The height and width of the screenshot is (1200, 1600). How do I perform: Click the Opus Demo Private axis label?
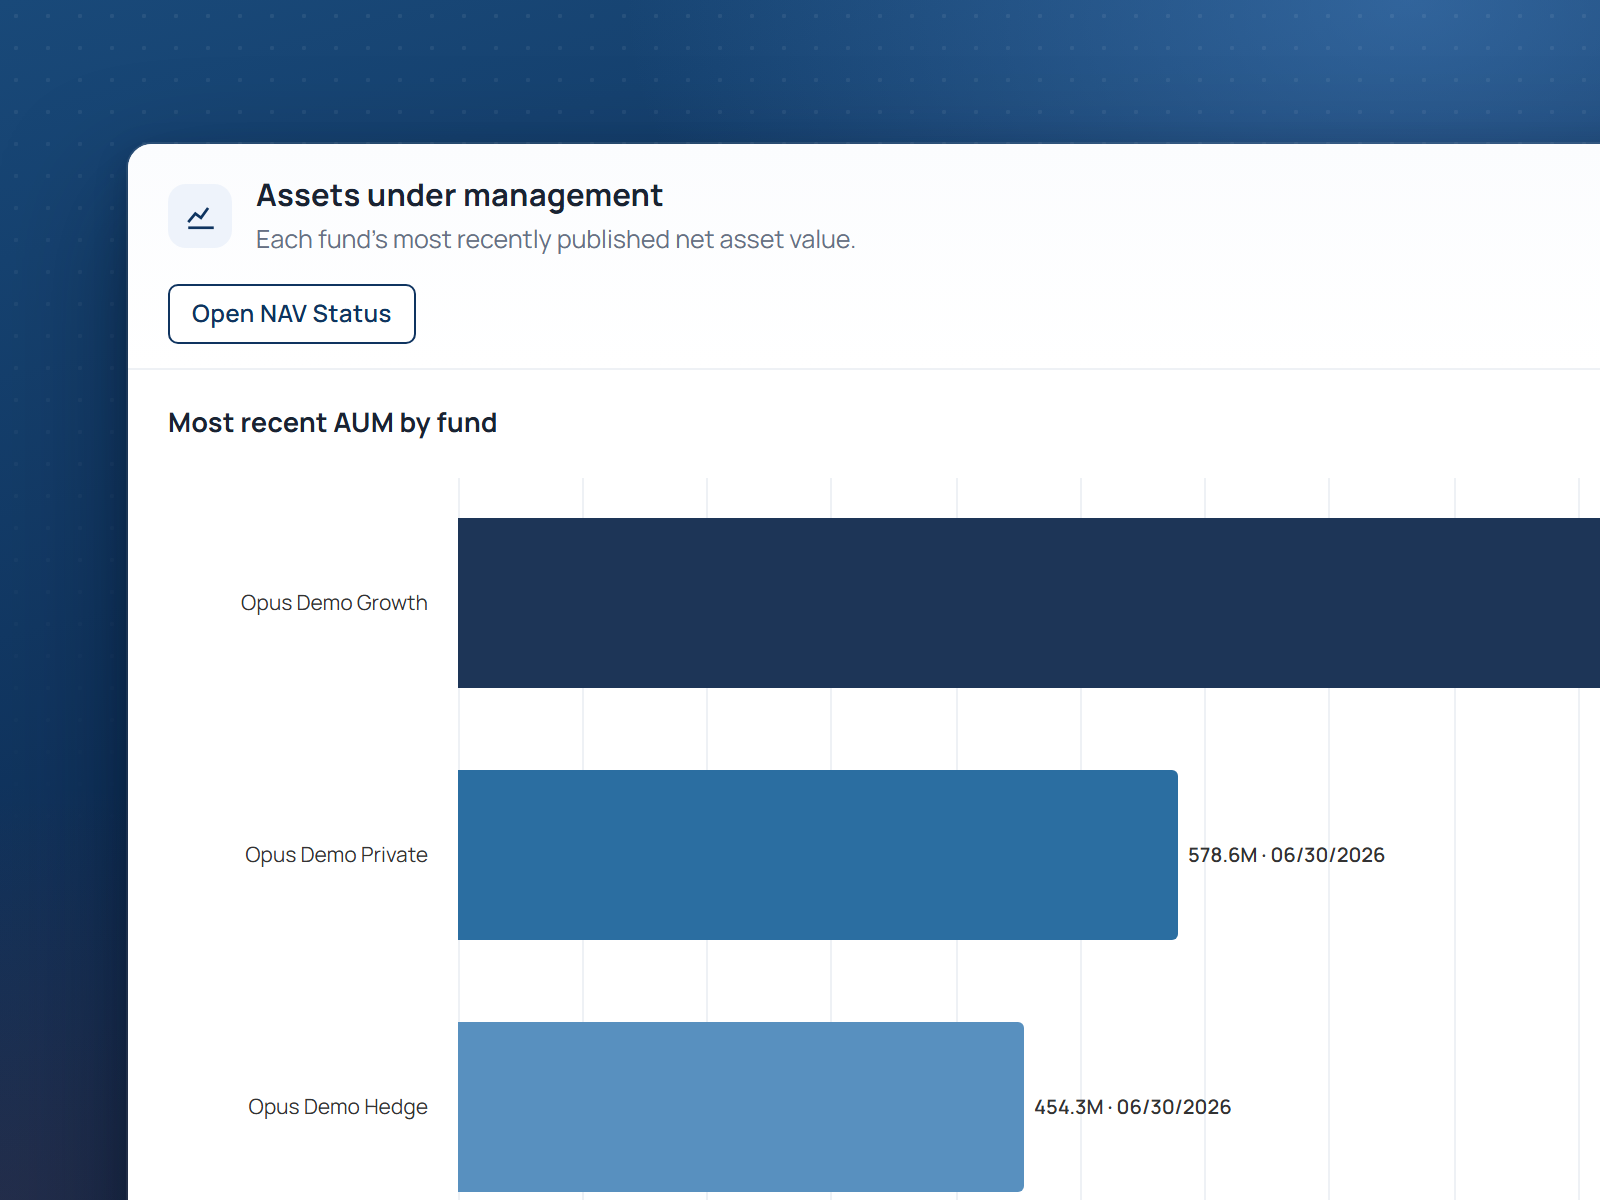click(x=336, y=855)
